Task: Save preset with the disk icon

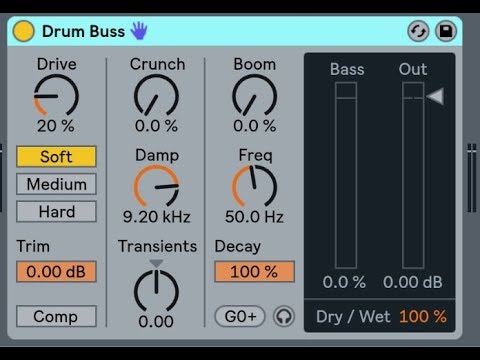Action: (446, 32)
